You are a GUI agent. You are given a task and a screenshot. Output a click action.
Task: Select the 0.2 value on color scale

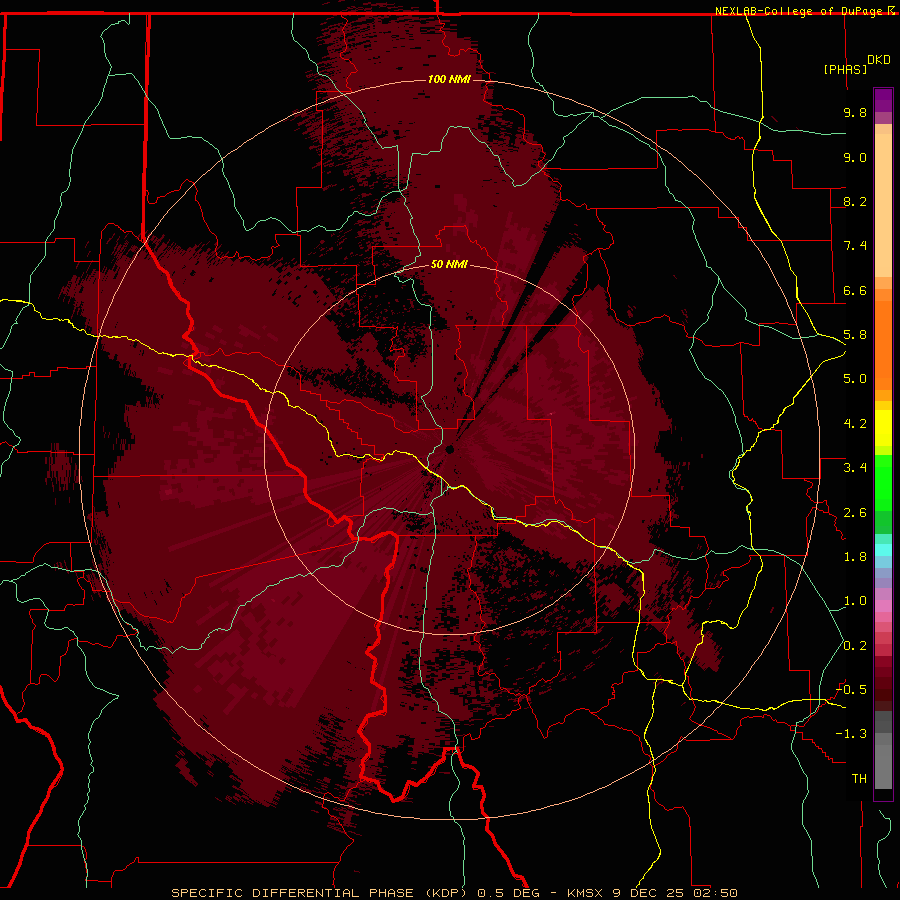point(855,646)
